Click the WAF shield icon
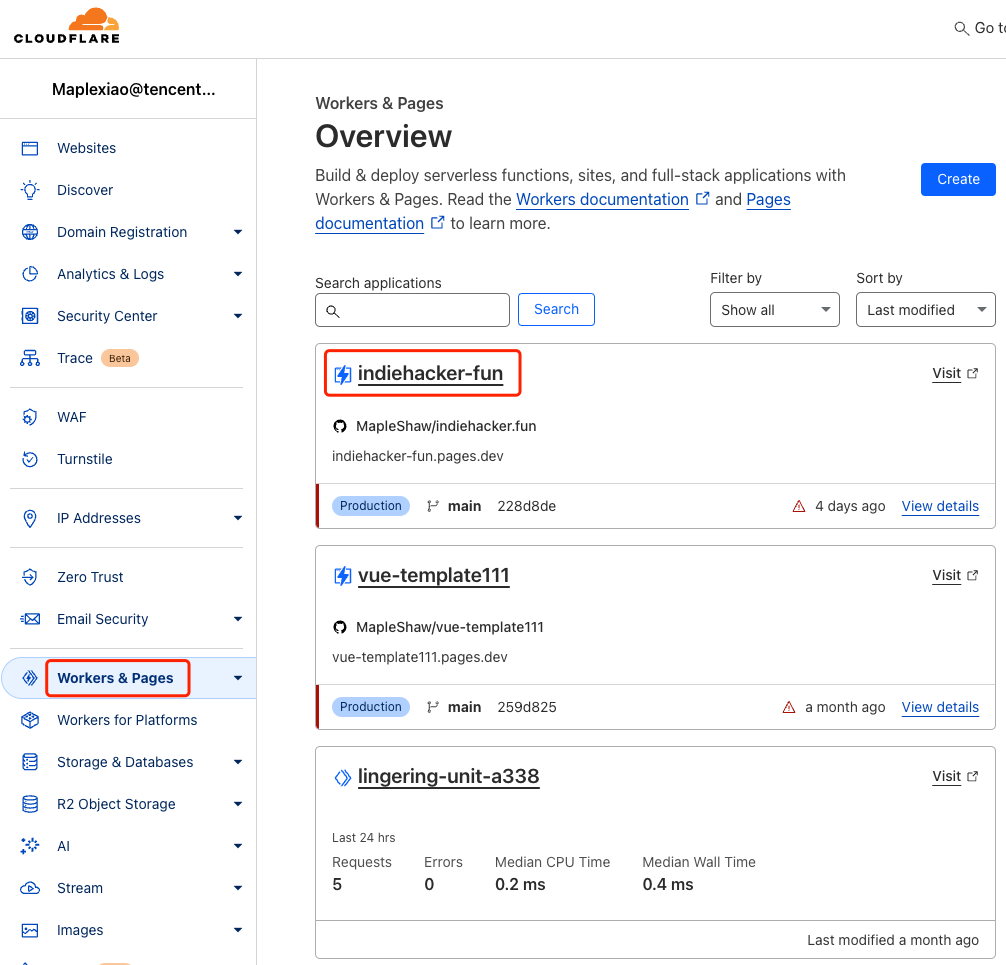 pos(28,417)
